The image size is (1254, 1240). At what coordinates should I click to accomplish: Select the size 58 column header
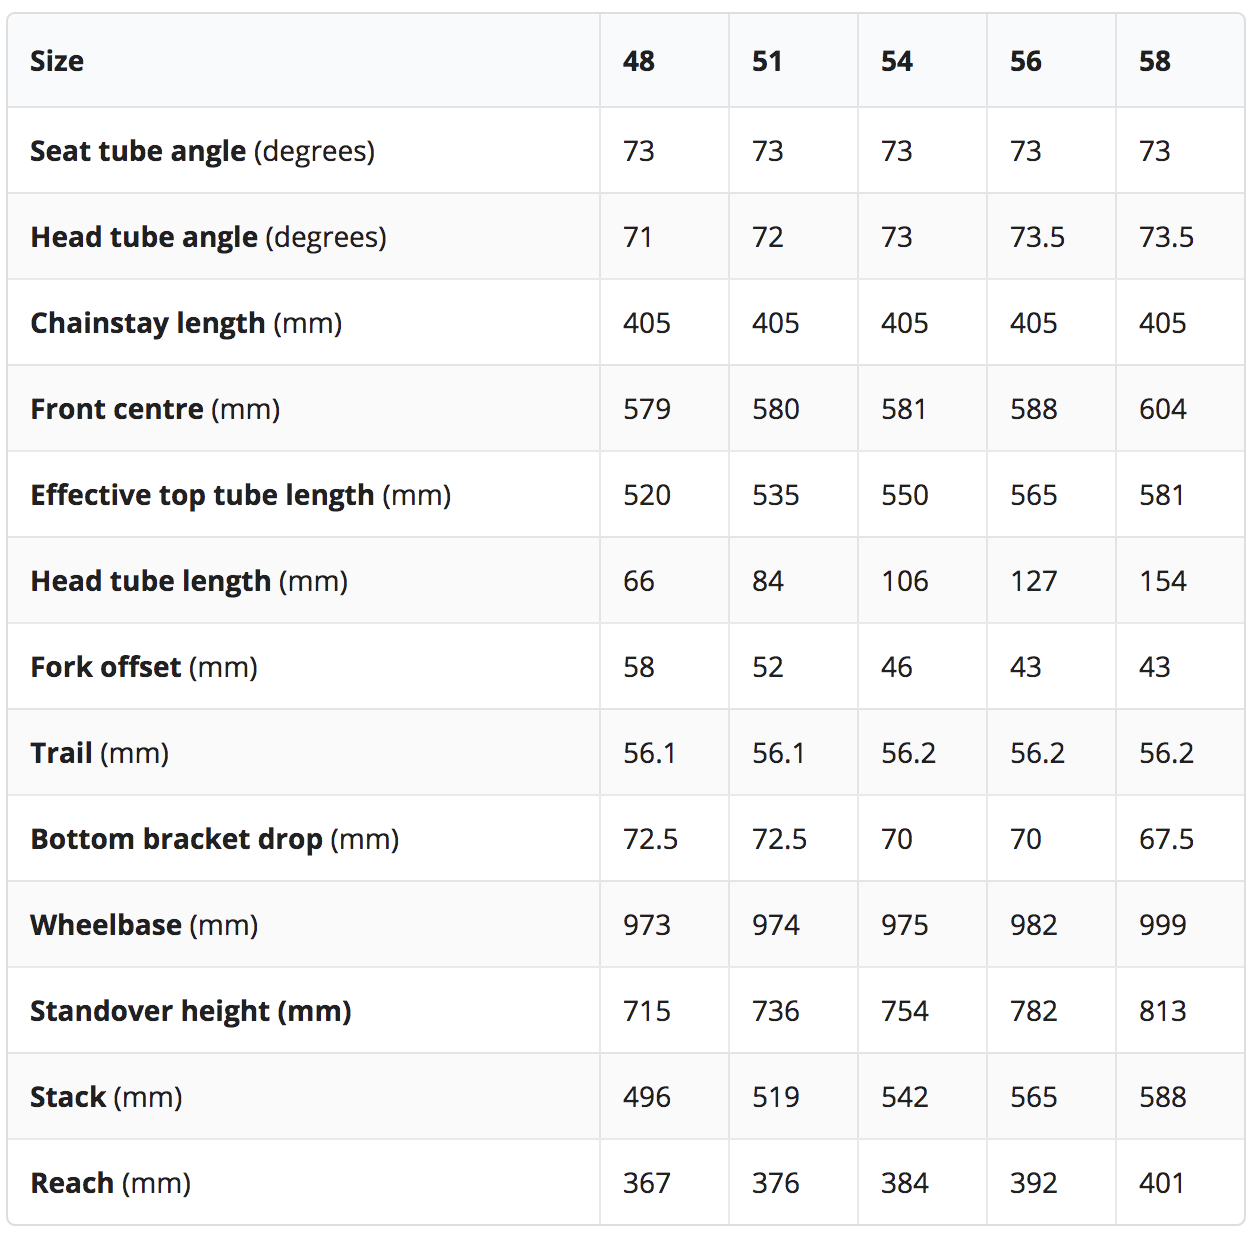click(x=1155, y=62)
